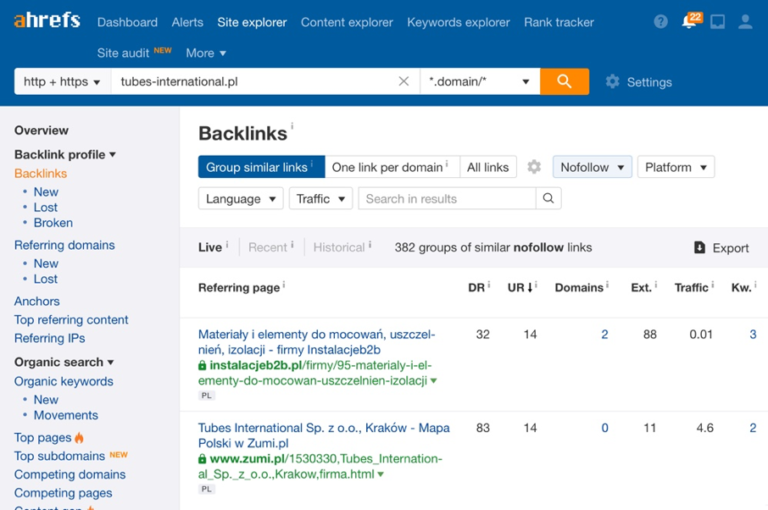Switch to the Recent tab
The width and height of the screenshot is (768, 510).
(267, 247)
